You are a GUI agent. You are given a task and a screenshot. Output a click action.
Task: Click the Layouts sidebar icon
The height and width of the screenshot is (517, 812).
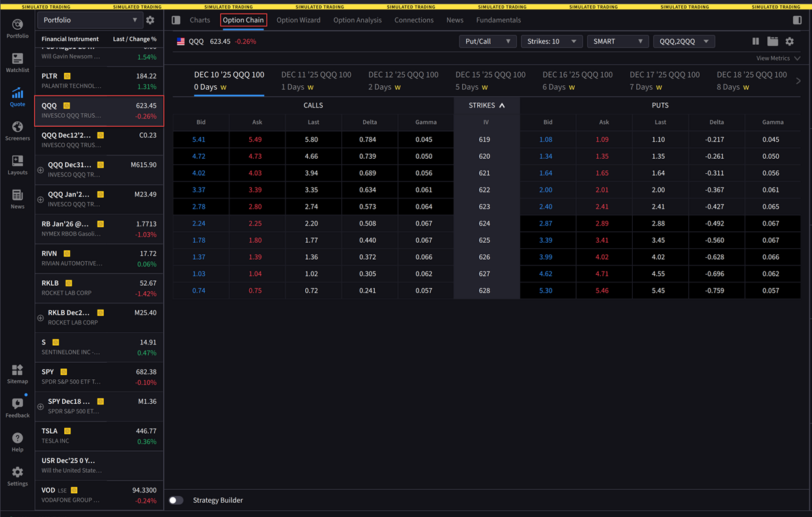pyautogui.click(x=17, y=164)
